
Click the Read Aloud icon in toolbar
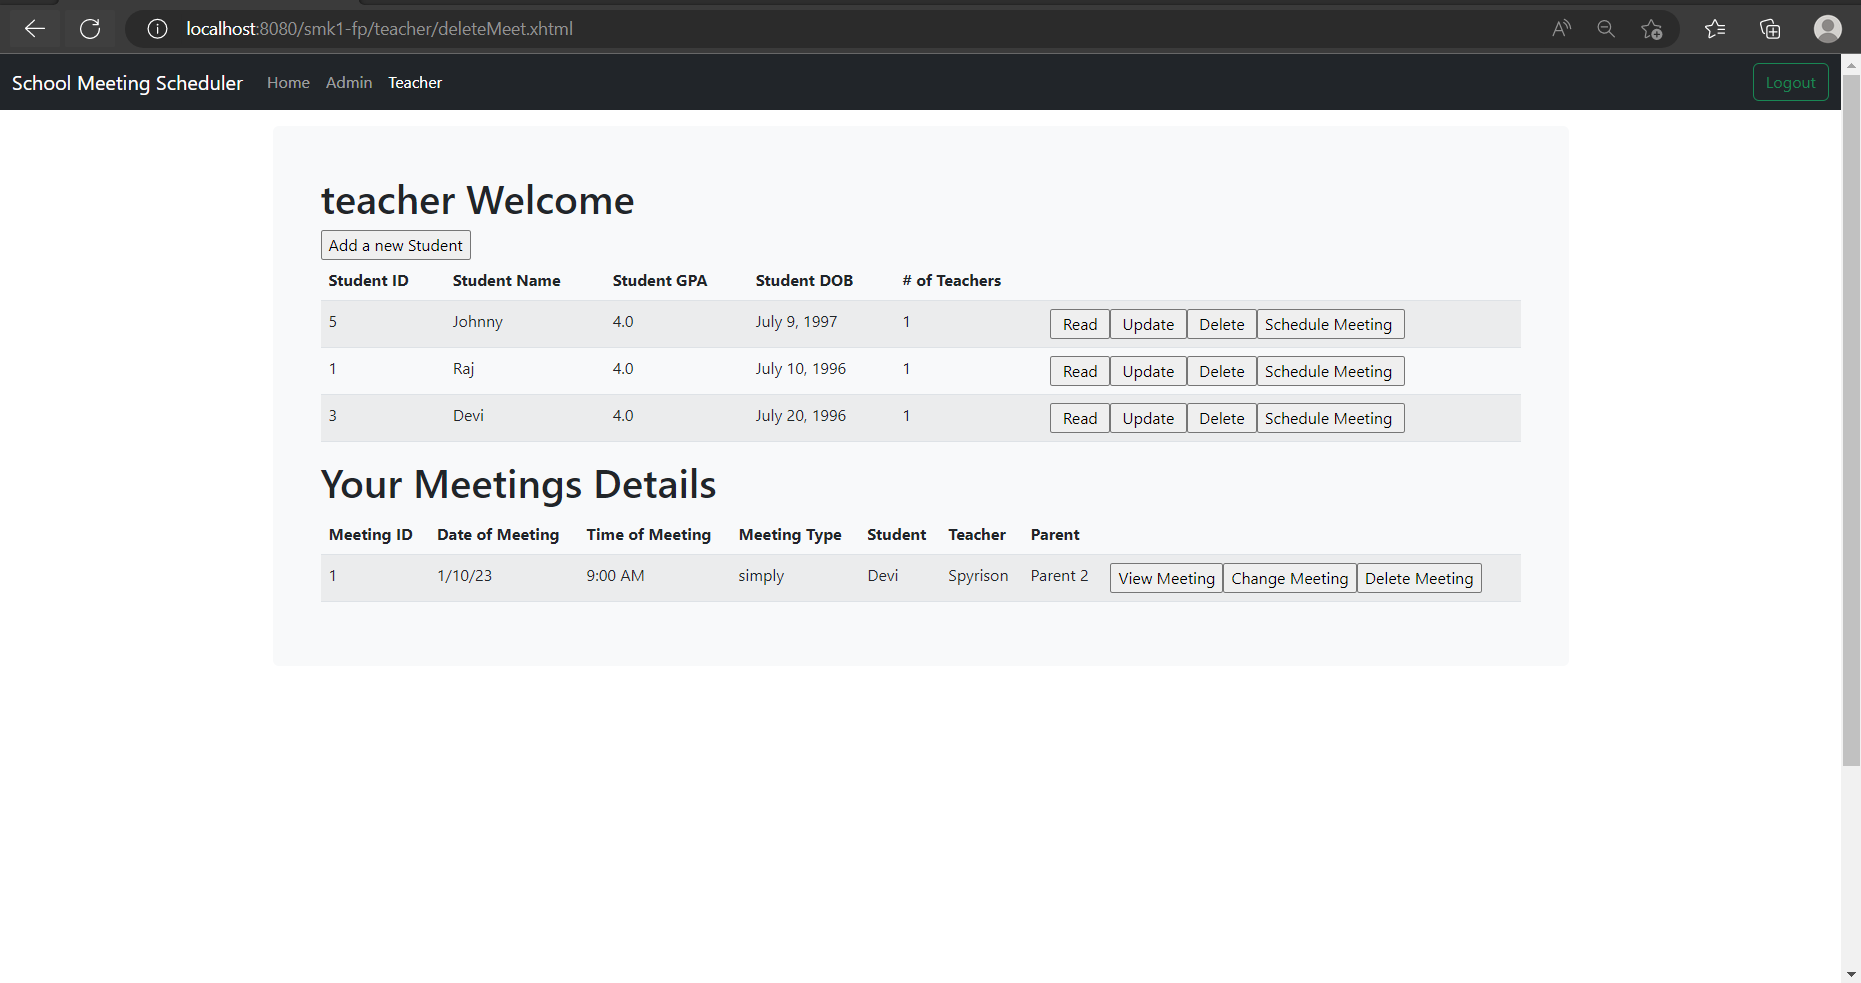[x=1562, y=29]
